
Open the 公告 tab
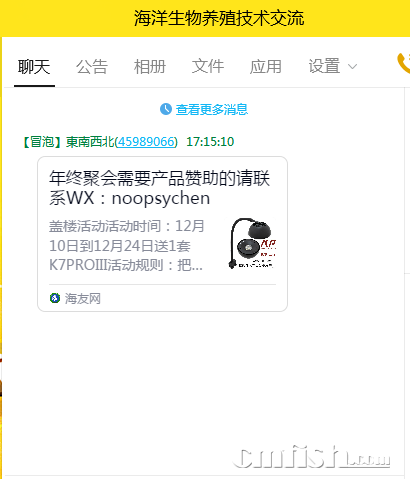tap(92, 67)
